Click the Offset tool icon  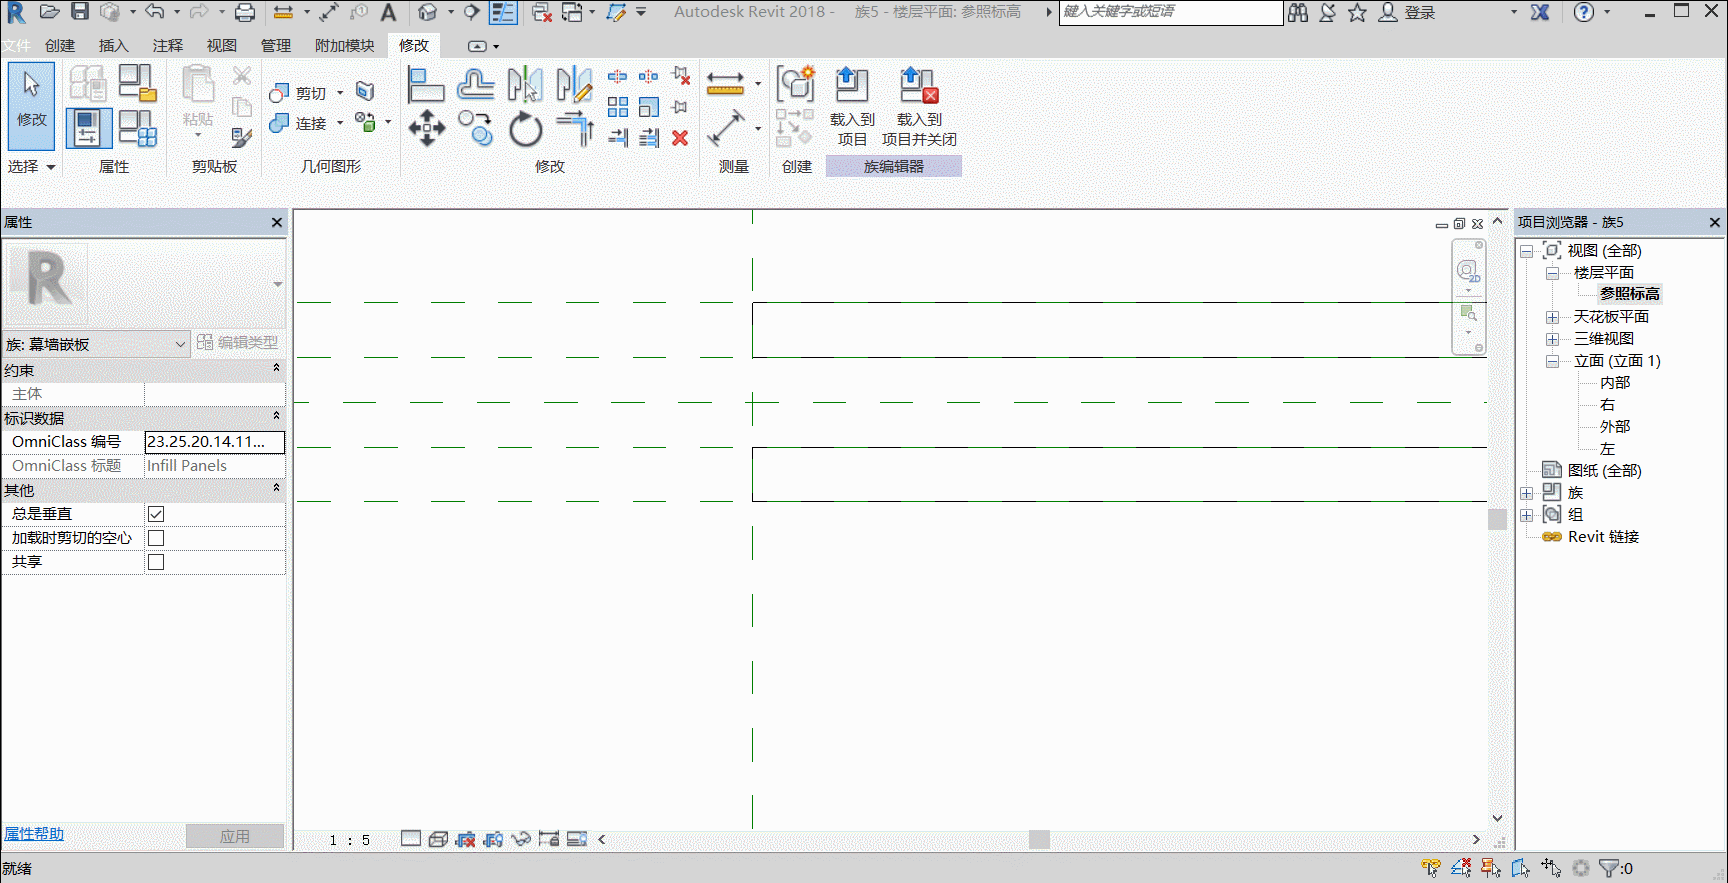pyautogui.click(x=476, y=85)
